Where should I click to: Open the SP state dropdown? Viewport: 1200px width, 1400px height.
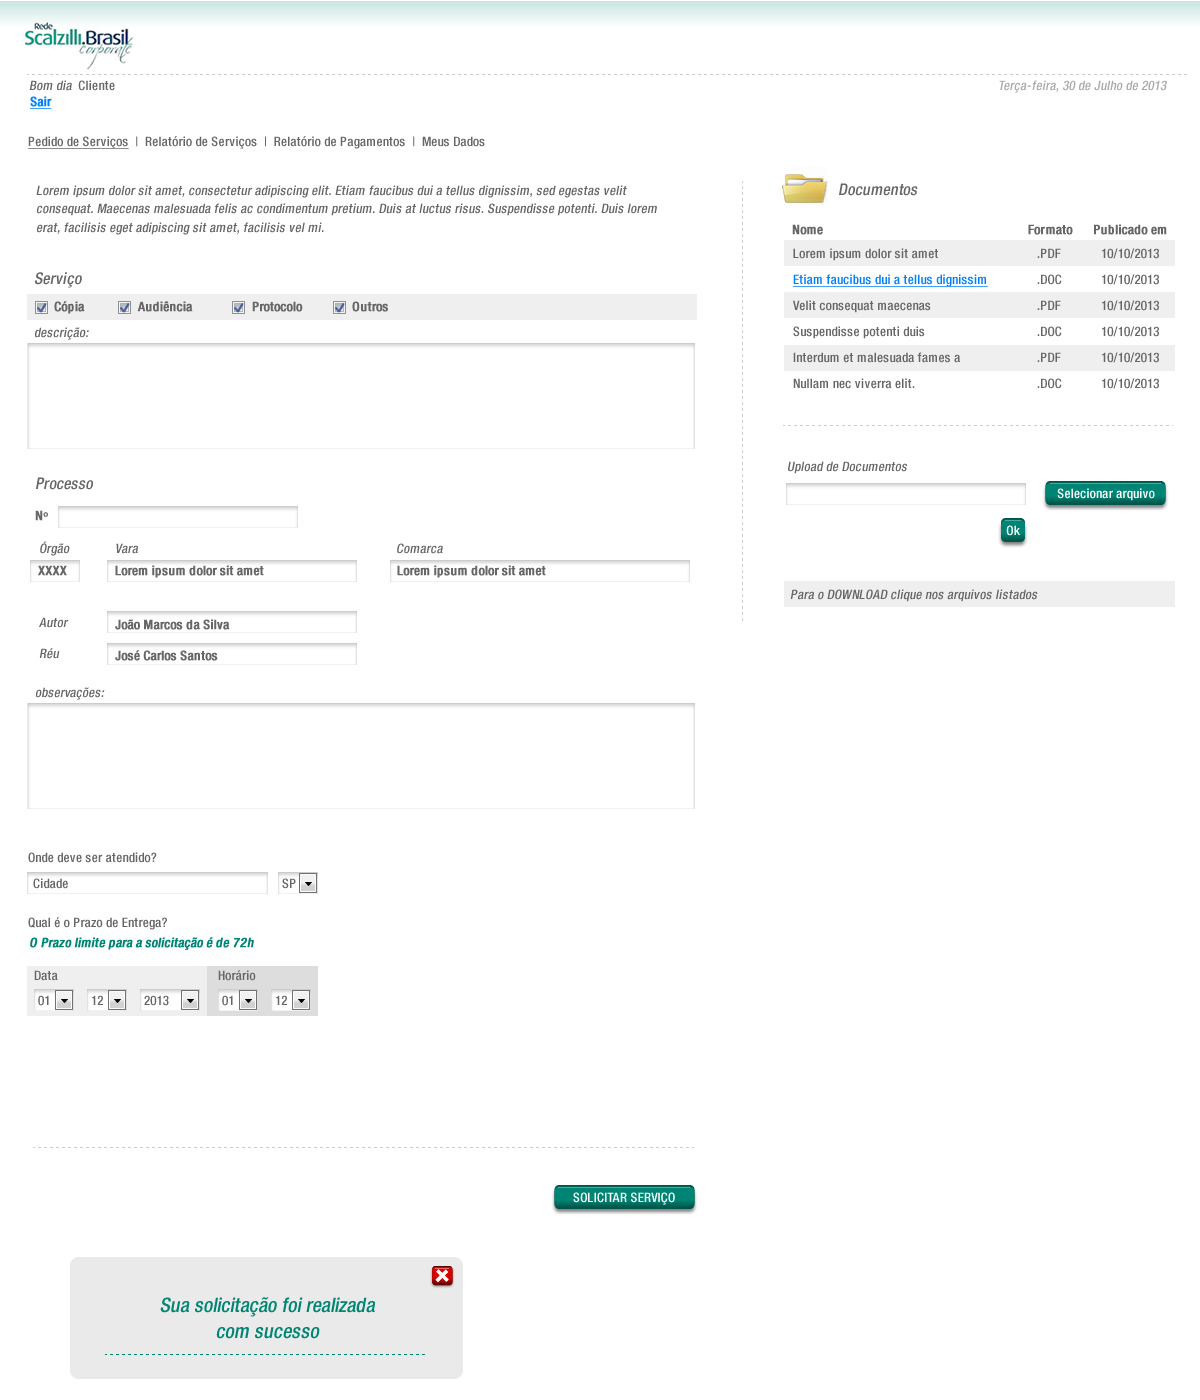tap(308, 884)
